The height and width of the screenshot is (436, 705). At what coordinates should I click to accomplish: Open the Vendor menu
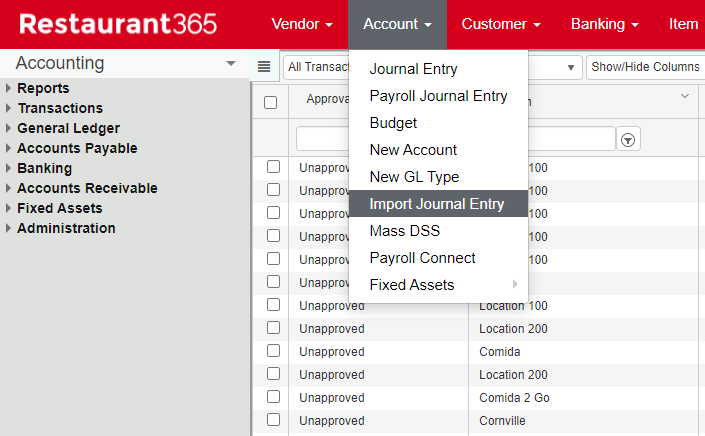point(302,24)
